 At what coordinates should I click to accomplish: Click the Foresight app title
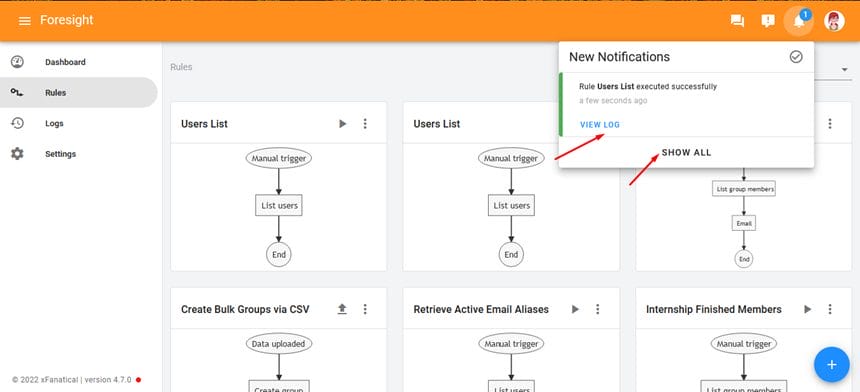pos(67,20)
